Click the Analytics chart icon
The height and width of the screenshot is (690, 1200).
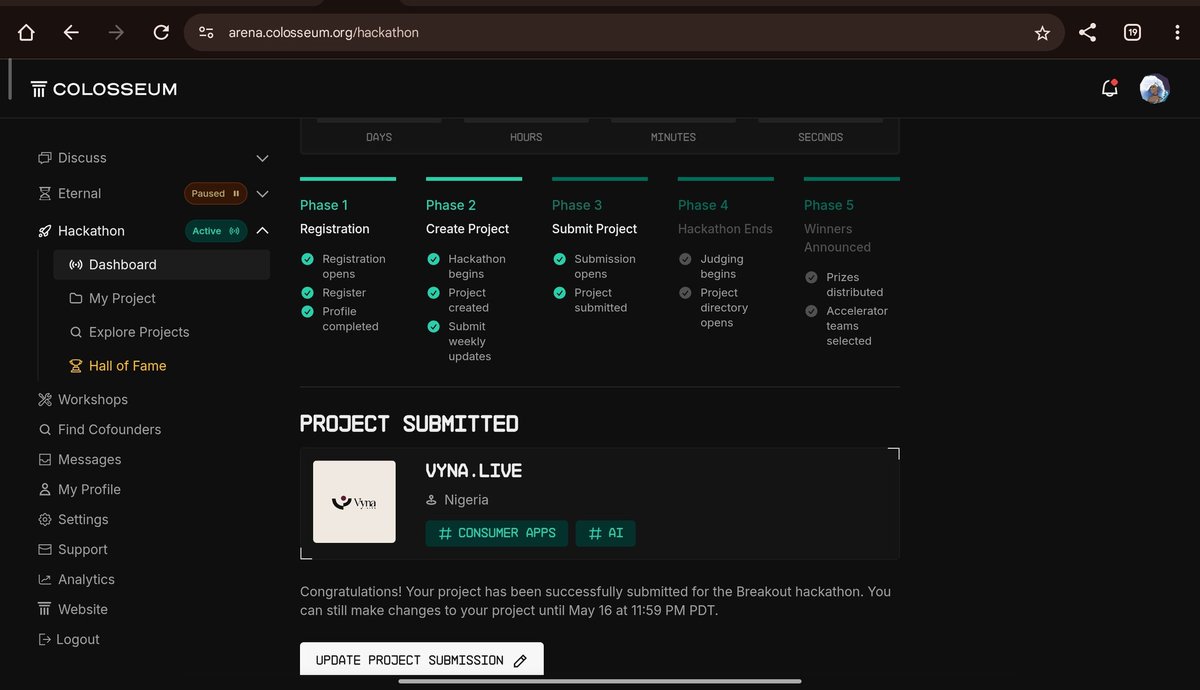[44, 579]
